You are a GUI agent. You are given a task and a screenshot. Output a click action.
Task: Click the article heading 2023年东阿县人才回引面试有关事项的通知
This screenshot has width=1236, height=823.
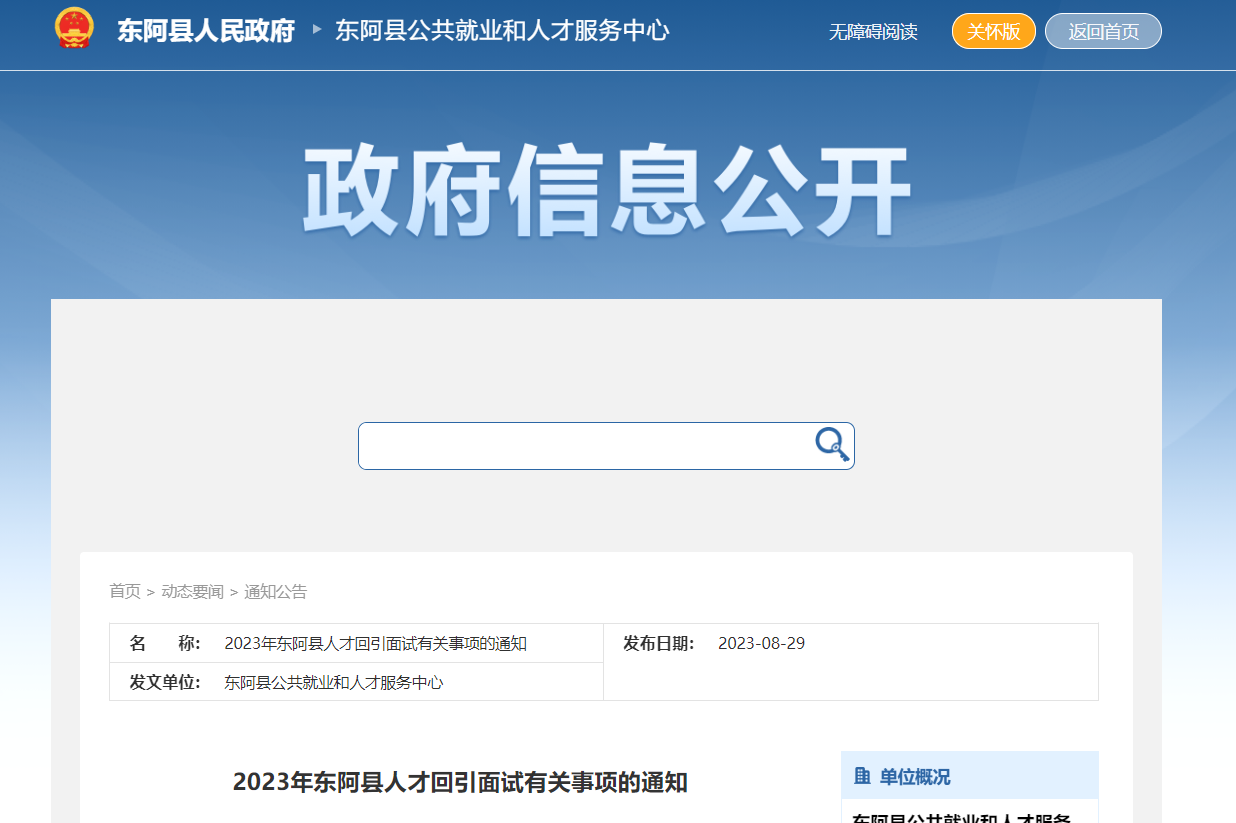[x=460, y=782]
